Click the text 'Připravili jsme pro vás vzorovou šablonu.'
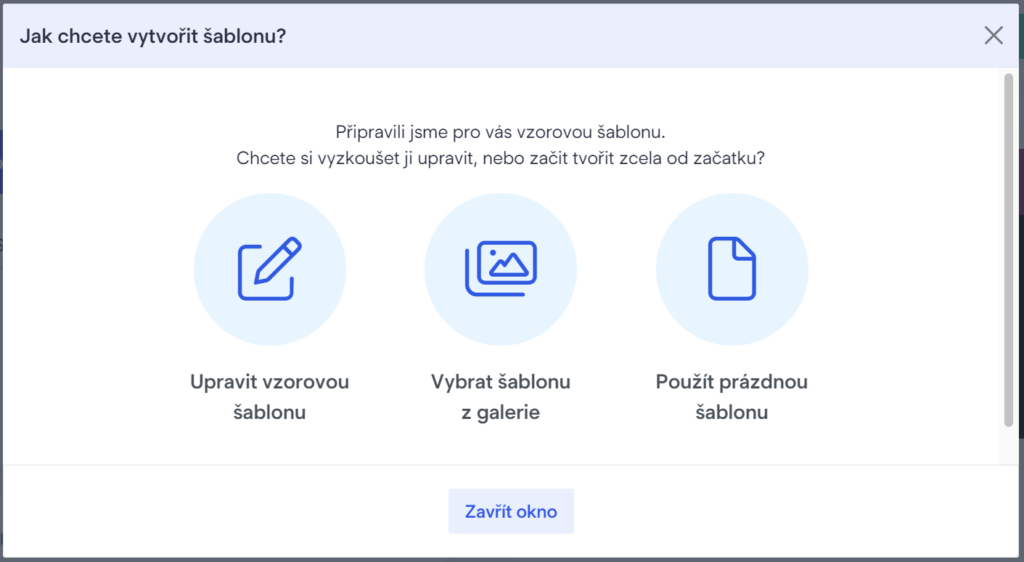 click(x=500, y=132)
